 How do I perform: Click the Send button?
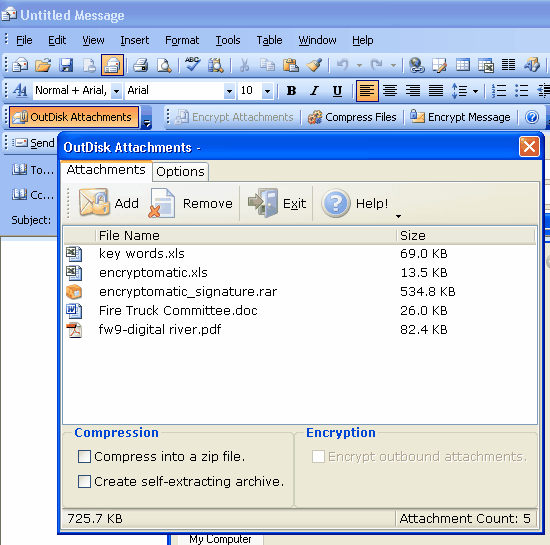[34, 143]
